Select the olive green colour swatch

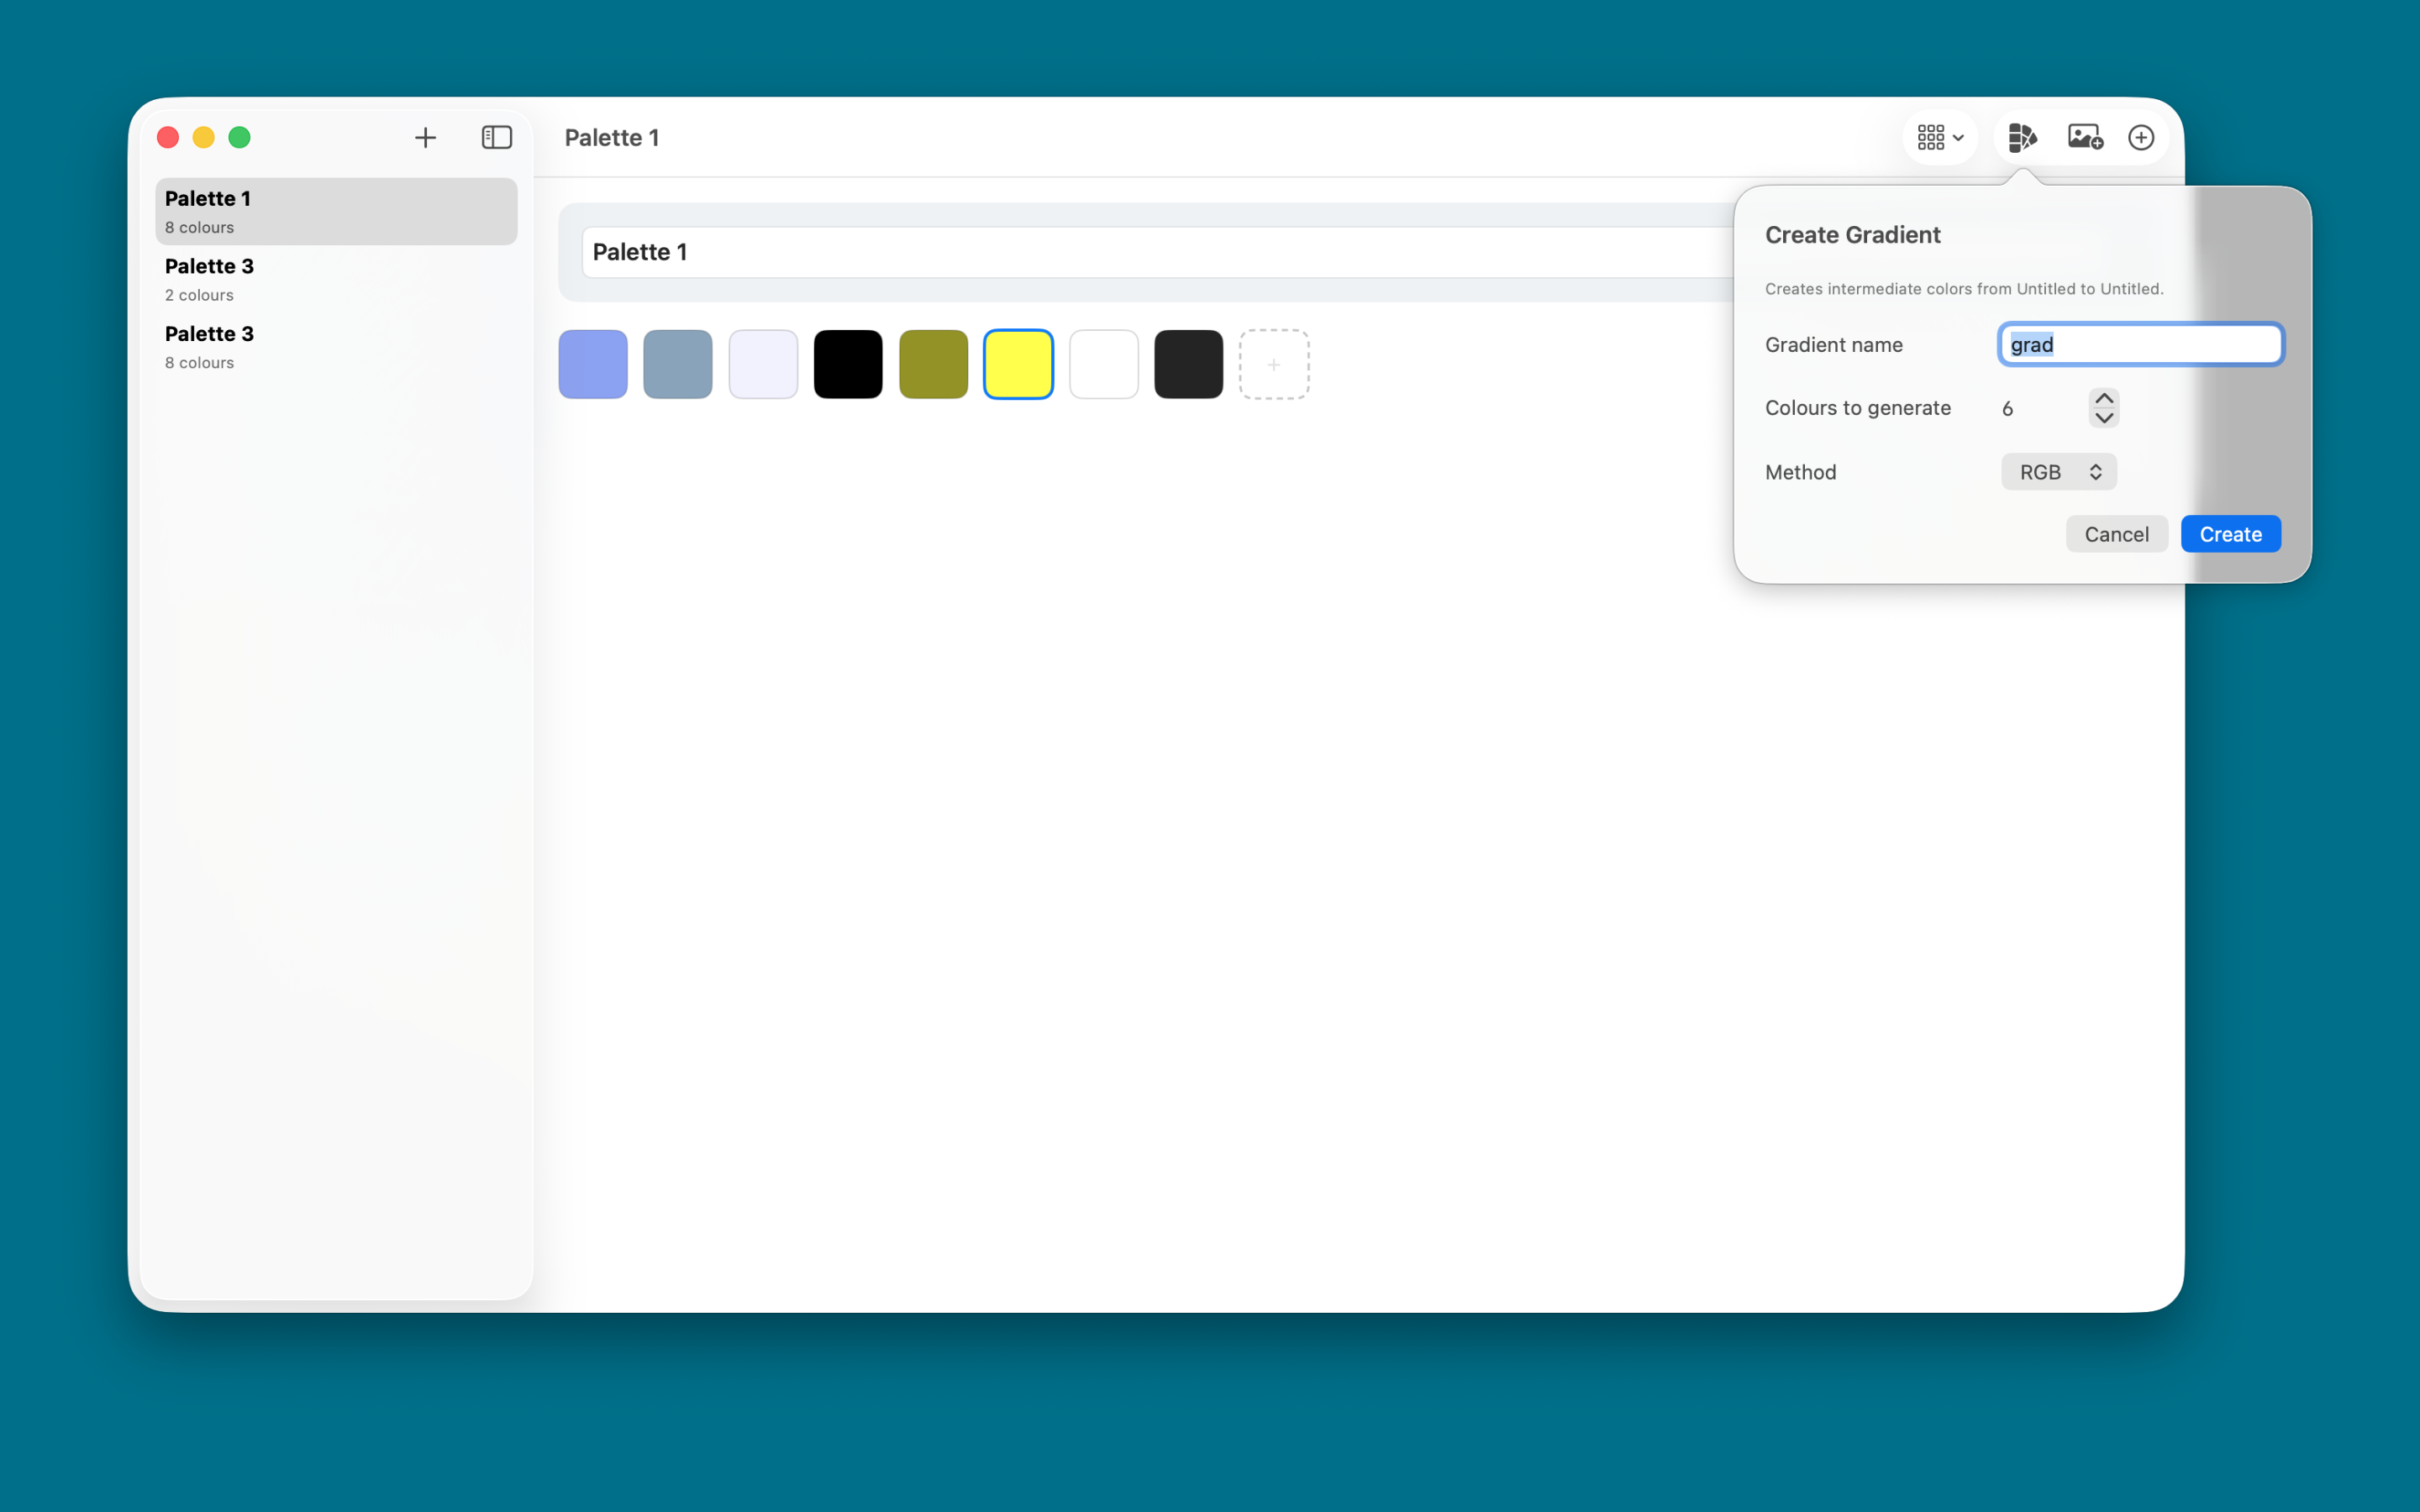click(932, 364)
